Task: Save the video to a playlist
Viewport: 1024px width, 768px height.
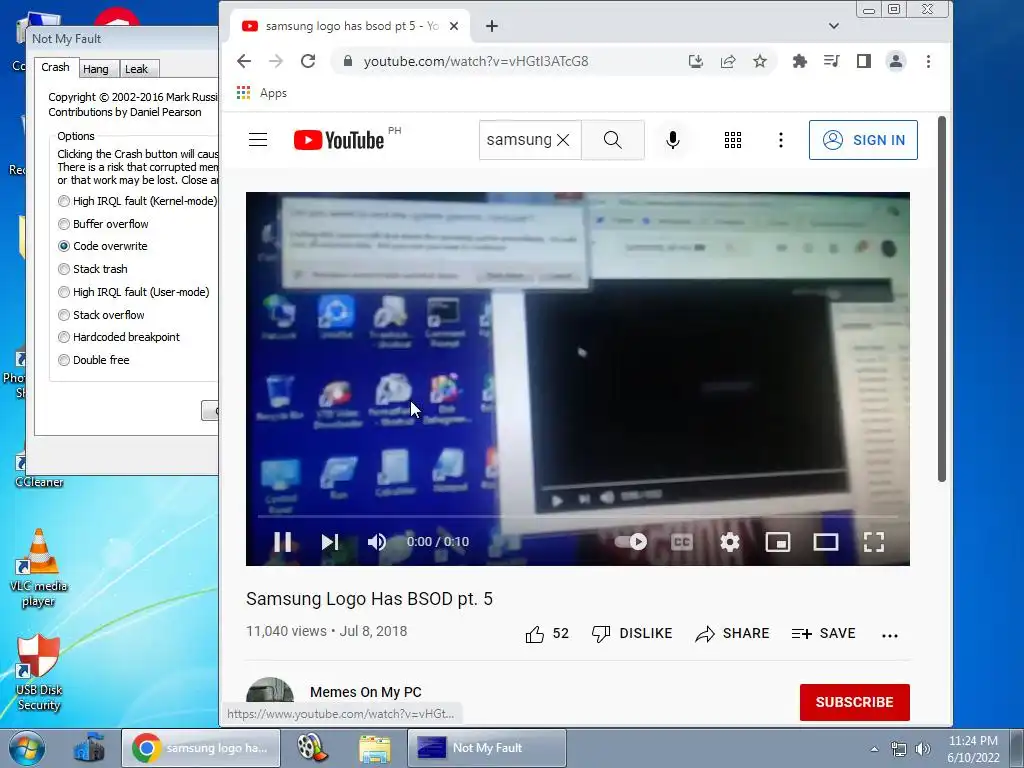Action: 824,633
